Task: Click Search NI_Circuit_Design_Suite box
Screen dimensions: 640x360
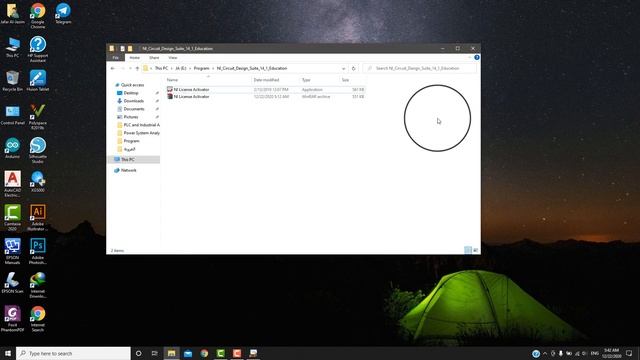Action: pos(420,68)
